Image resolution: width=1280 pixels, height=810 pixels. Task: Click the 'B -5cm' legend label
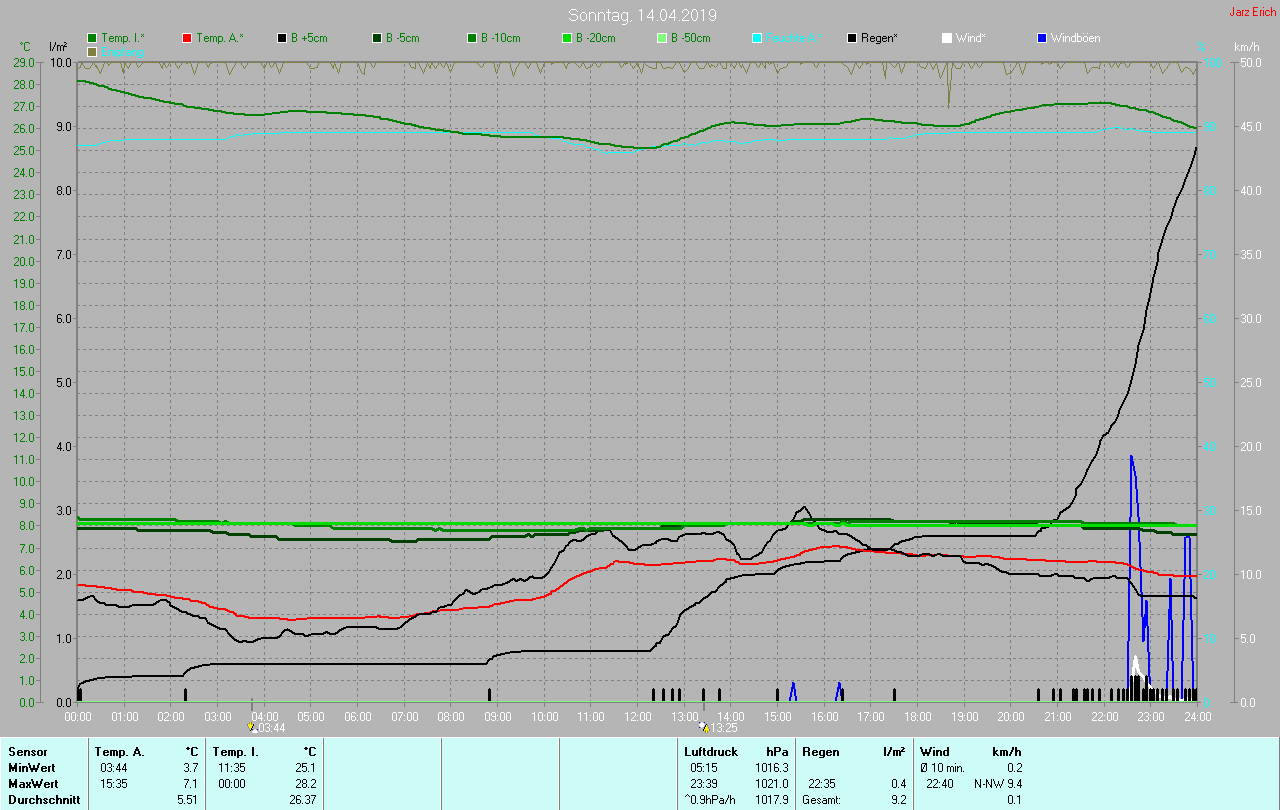pos(403,38)
